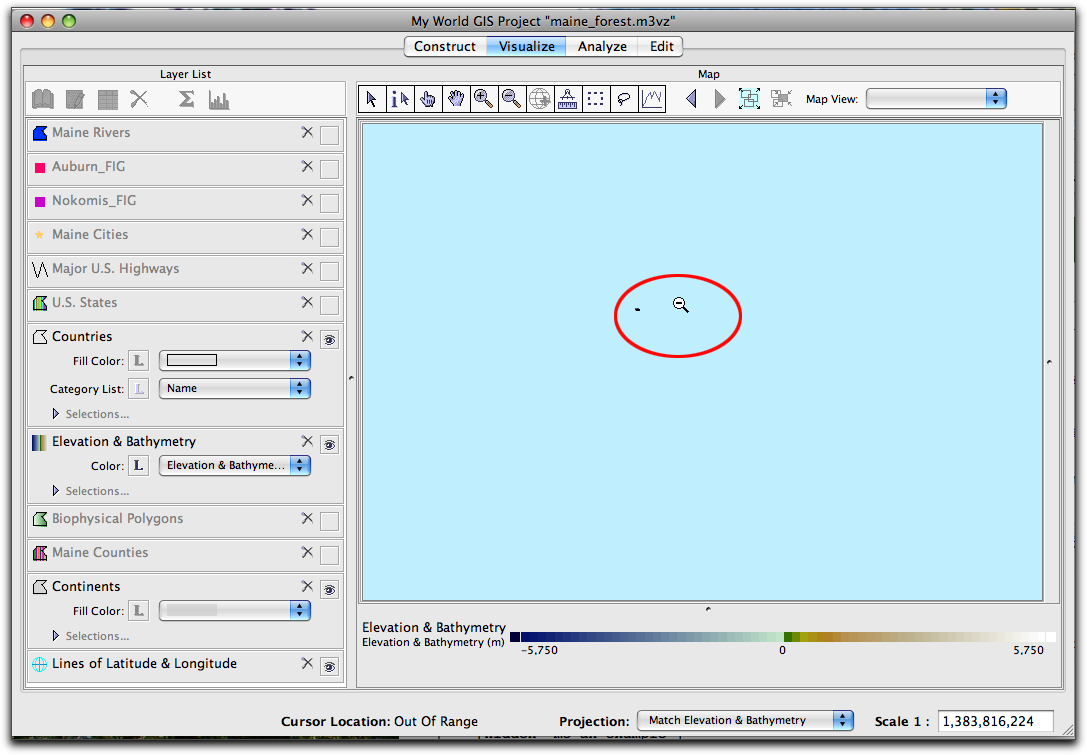
Task: Activate the Get Information tool
Action: pos(400,99)
